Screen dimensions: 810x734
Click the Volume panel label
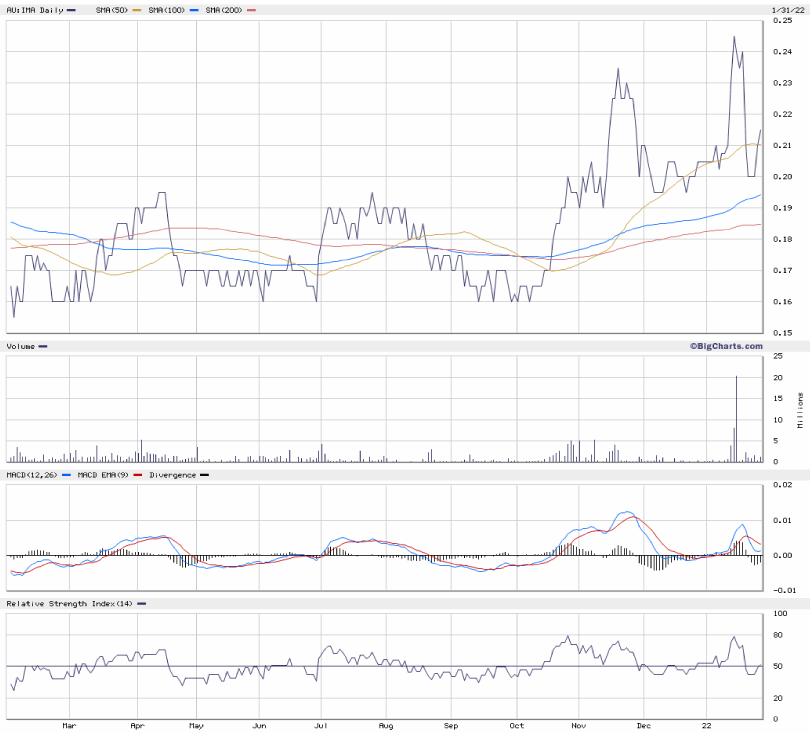click(x=21, y=346)
